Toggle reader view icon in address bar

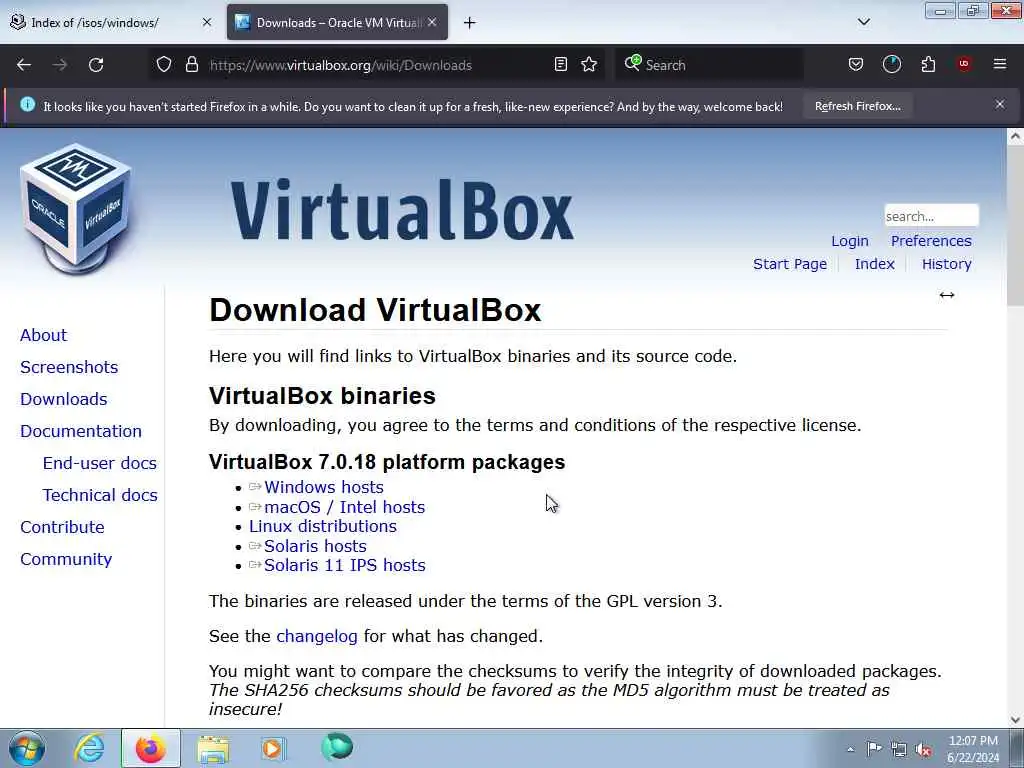[560, 64]
